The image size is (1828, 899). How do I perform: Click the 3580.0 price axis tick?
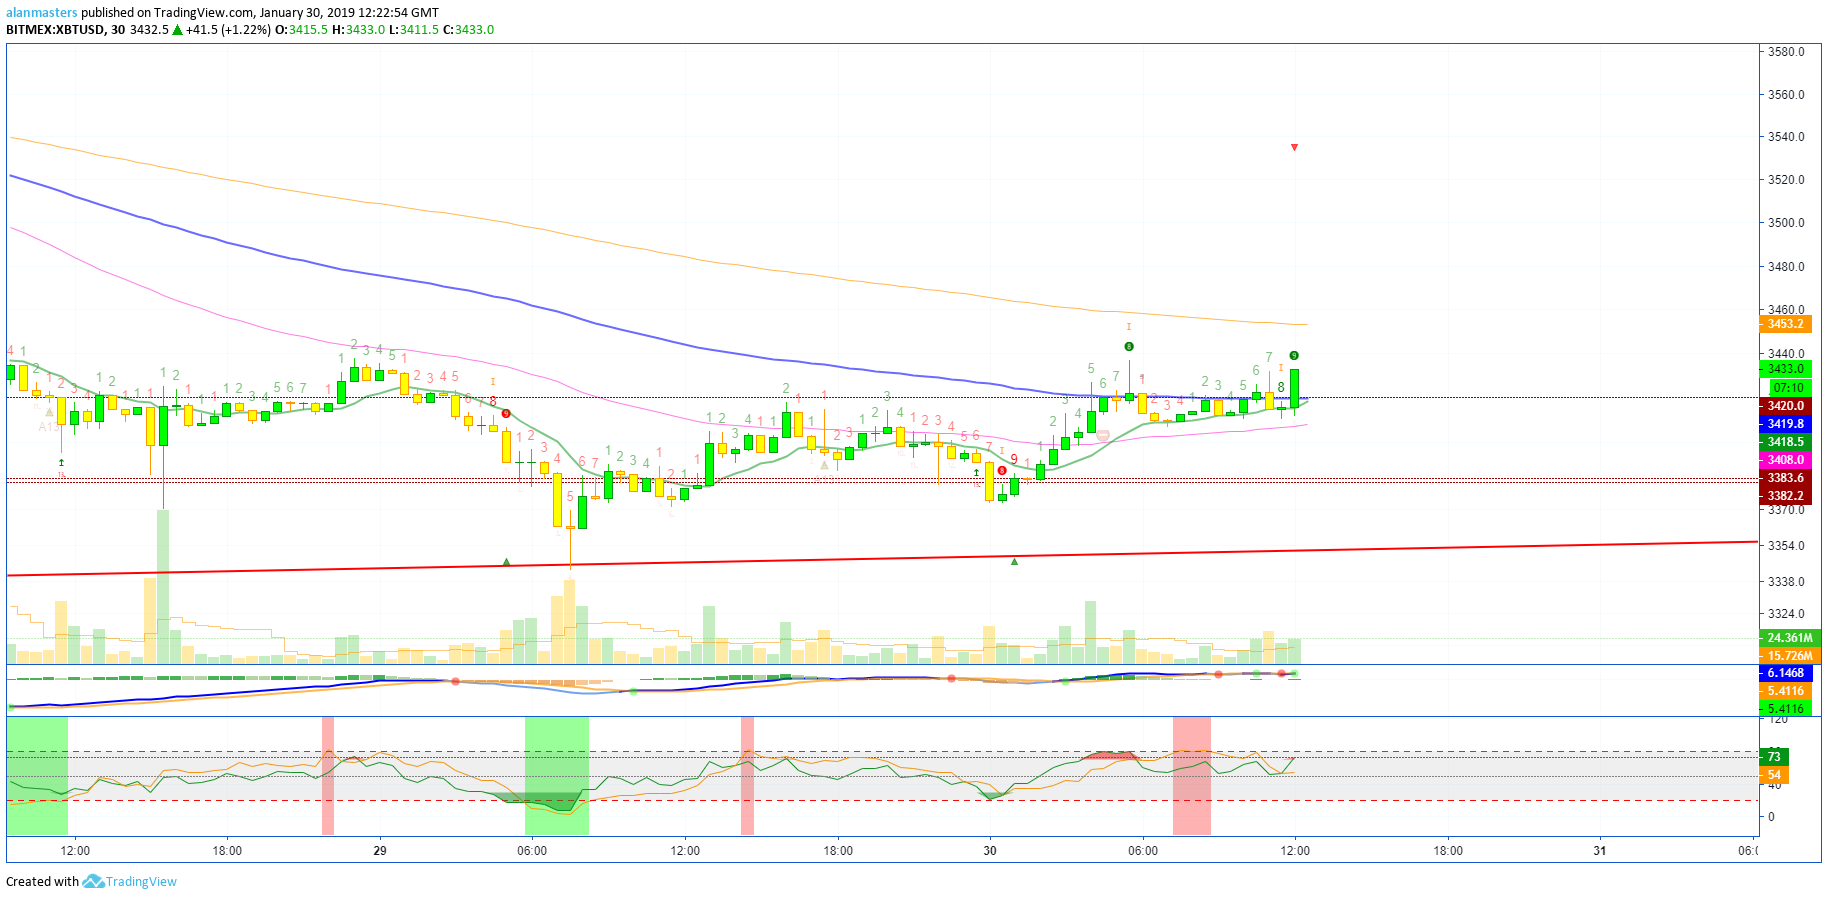[x=1786, y=52]
